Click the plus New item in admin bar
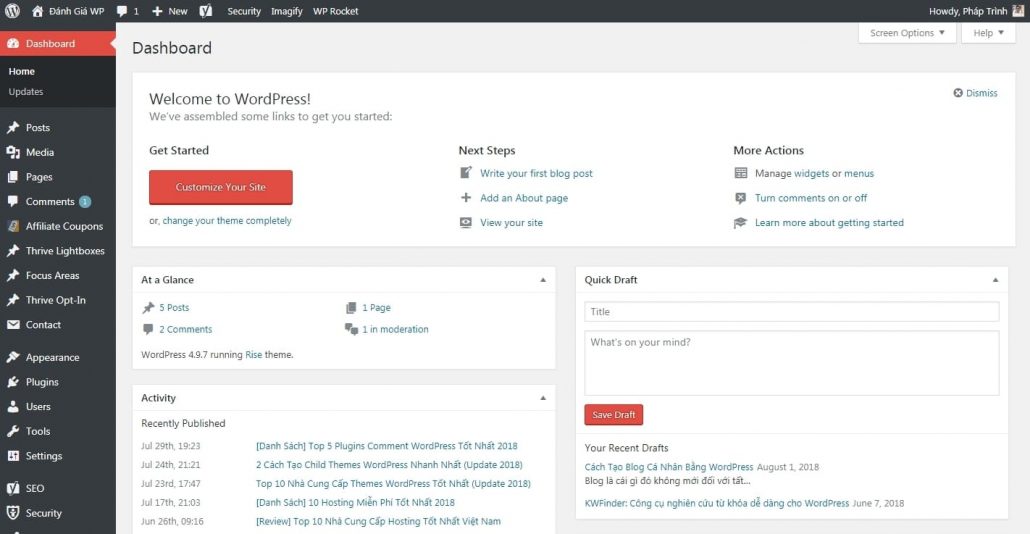 (x=170, y=11)
